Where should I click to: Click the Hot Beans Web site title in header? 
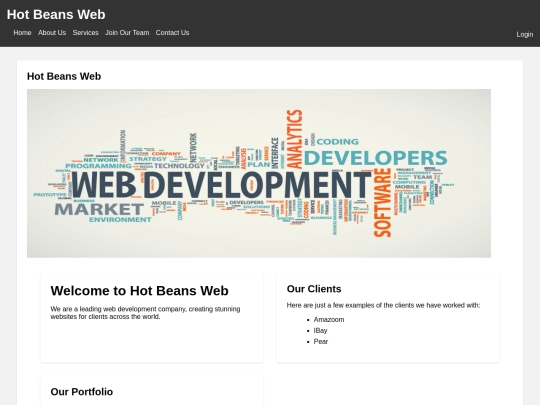point(56,14)
